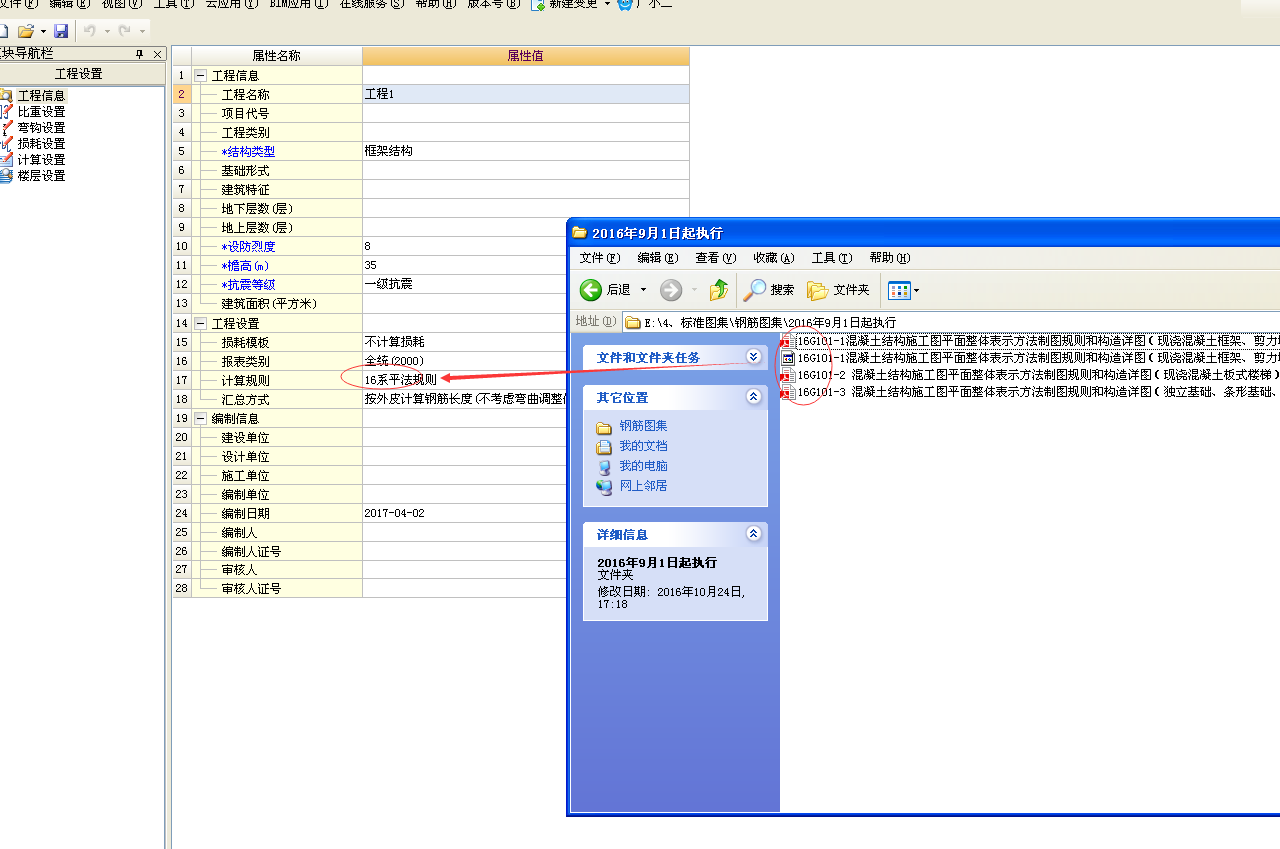Select 损耗设置 in the navigation list

41,144
